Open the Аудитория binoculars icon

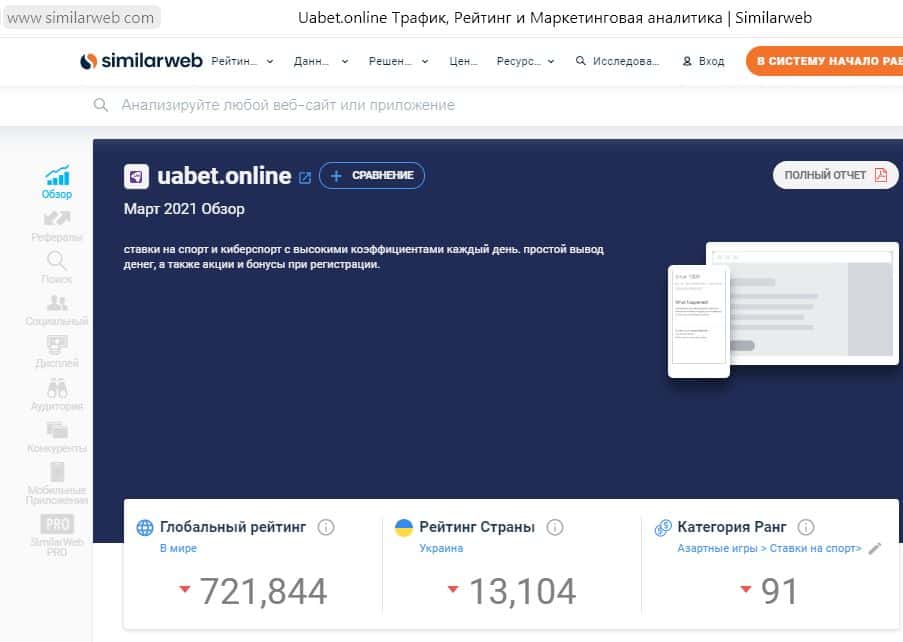pyautogui.click(x=57, y=389)
